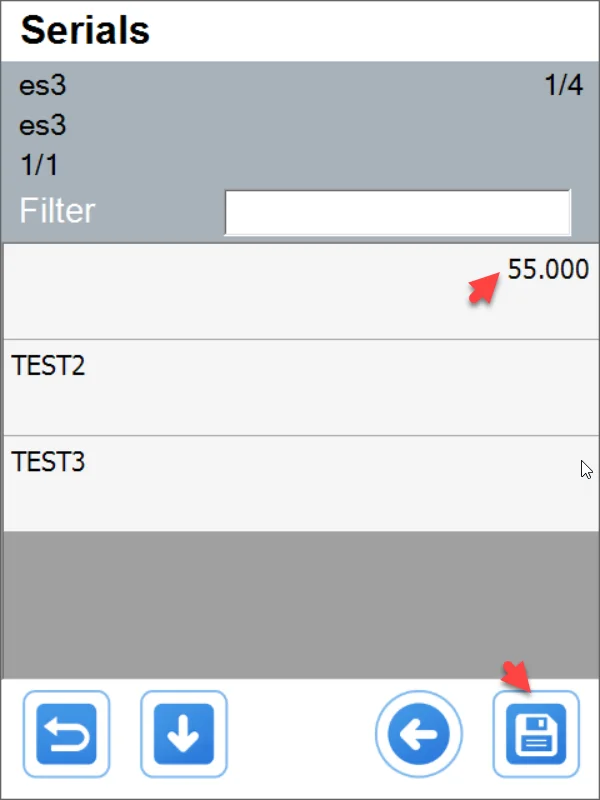Image resolution: width=600 pixels, height=800 pixels.
Task: Click the 1/4 counter in header
Action: click(563, 86)
